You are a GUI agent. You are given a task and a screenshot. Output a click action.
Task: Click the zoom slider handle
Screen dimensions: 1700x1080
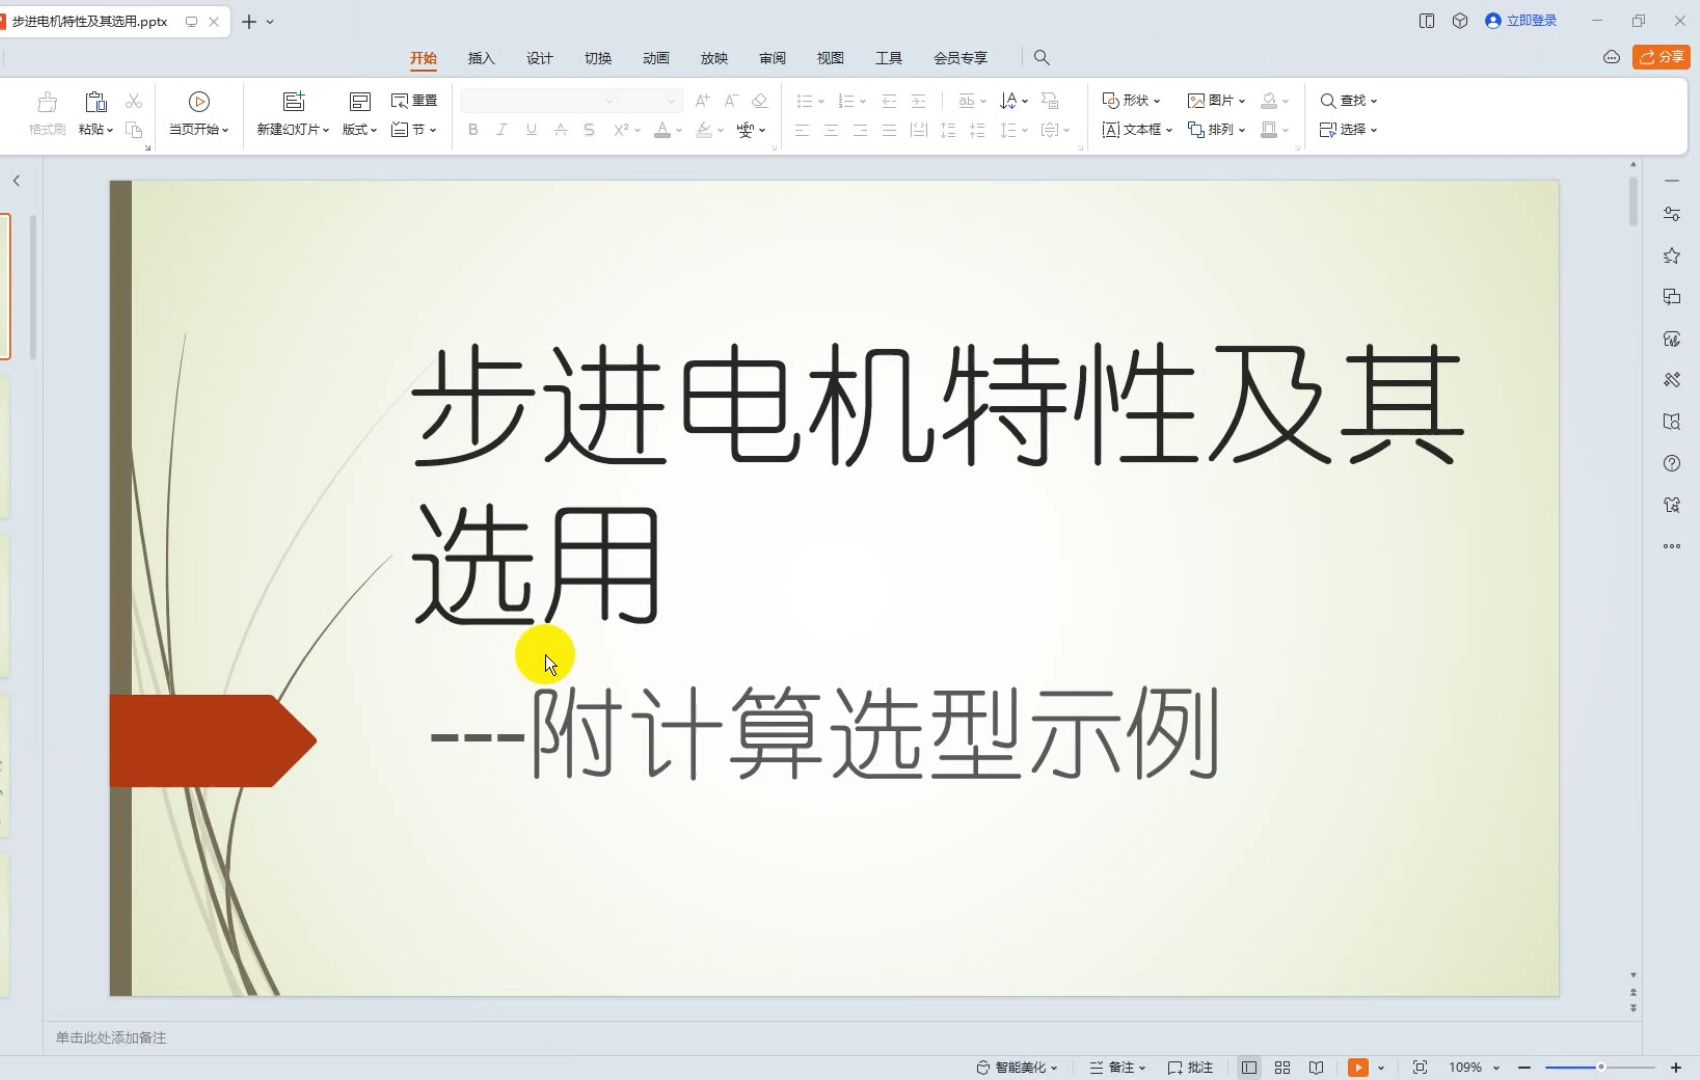pos(1600,1068)
